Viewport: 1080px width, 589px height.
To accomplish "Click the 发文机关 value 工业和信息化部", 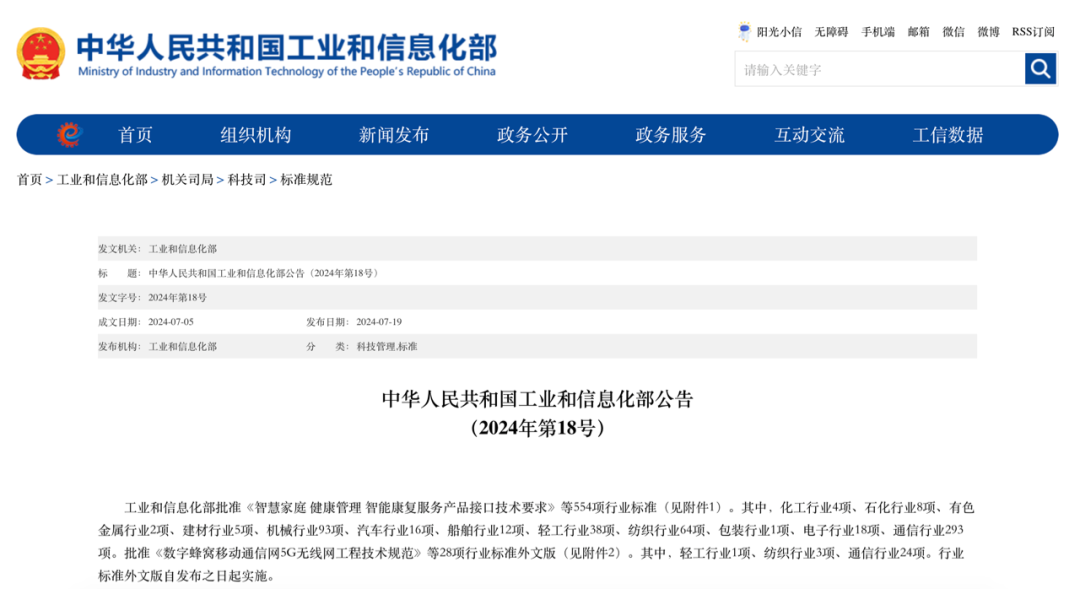I will click(x=183, y=249).
